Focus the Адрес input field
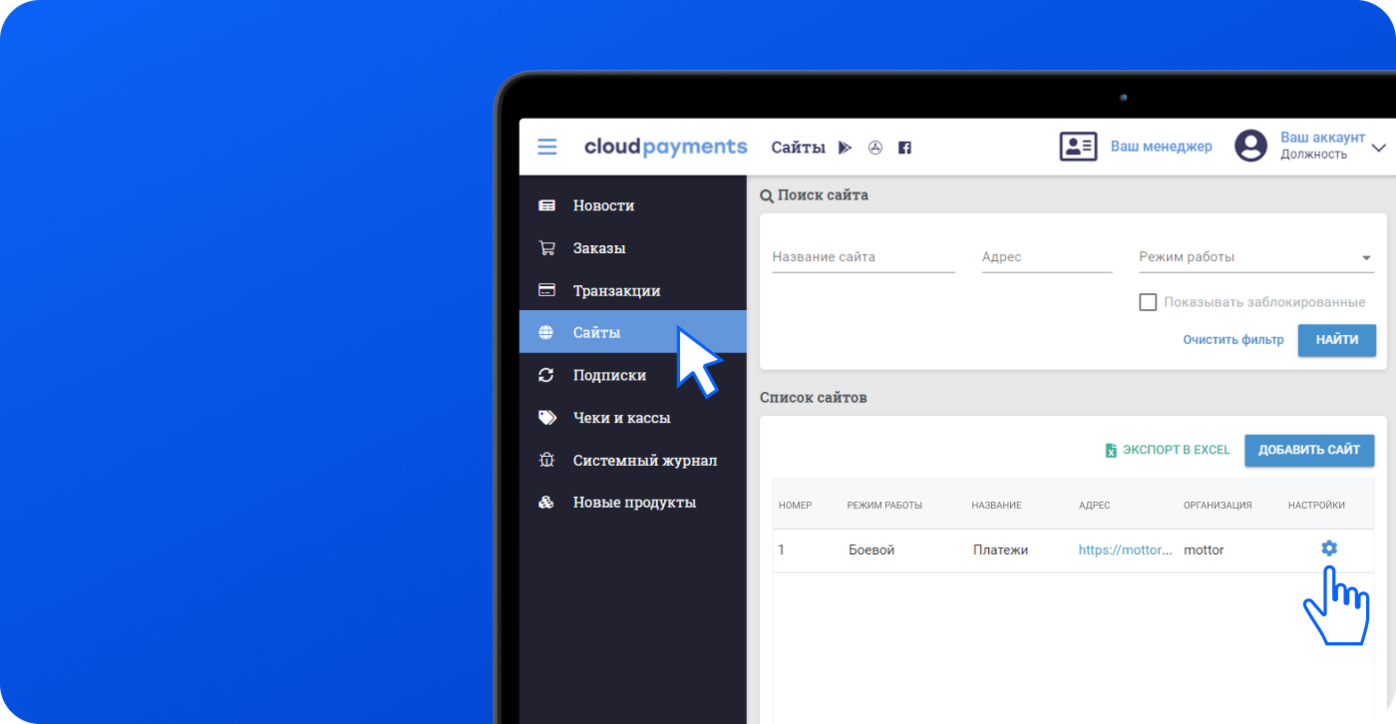 1047,257
